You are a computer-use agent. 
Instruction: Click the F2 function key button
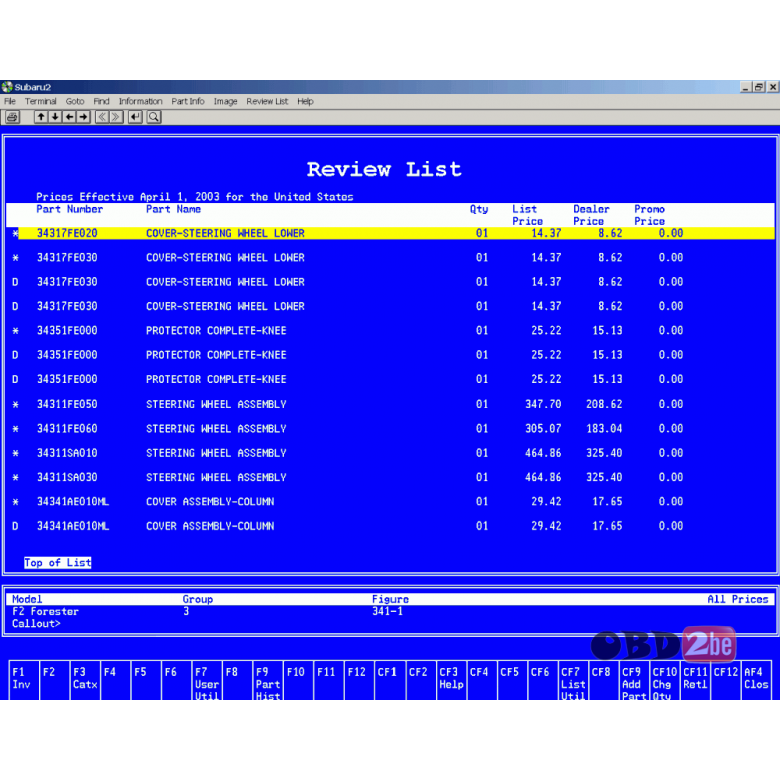coord(55,680)
